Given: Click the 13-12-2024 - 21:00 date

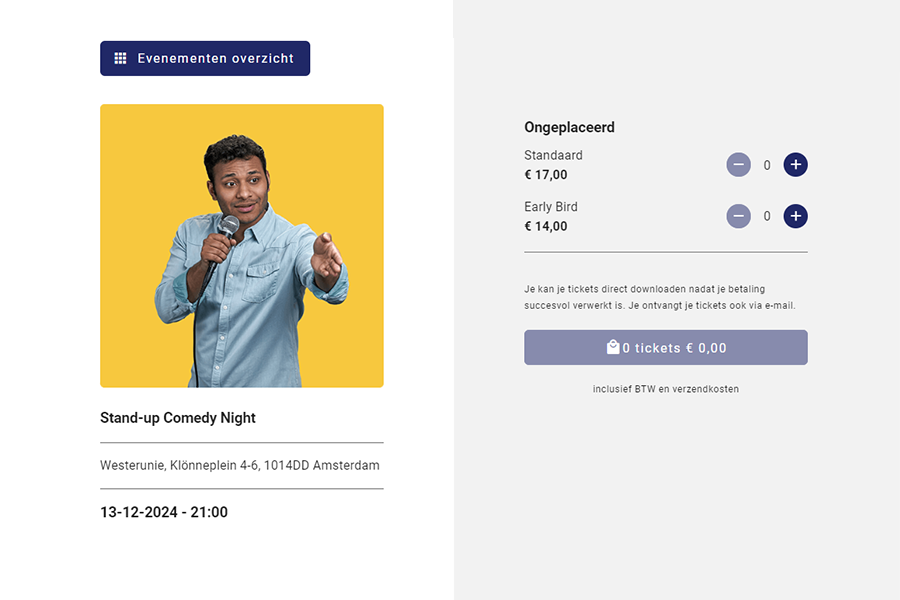Looking at the screenshot, I should pyautogui.click(x=164, y=513).
